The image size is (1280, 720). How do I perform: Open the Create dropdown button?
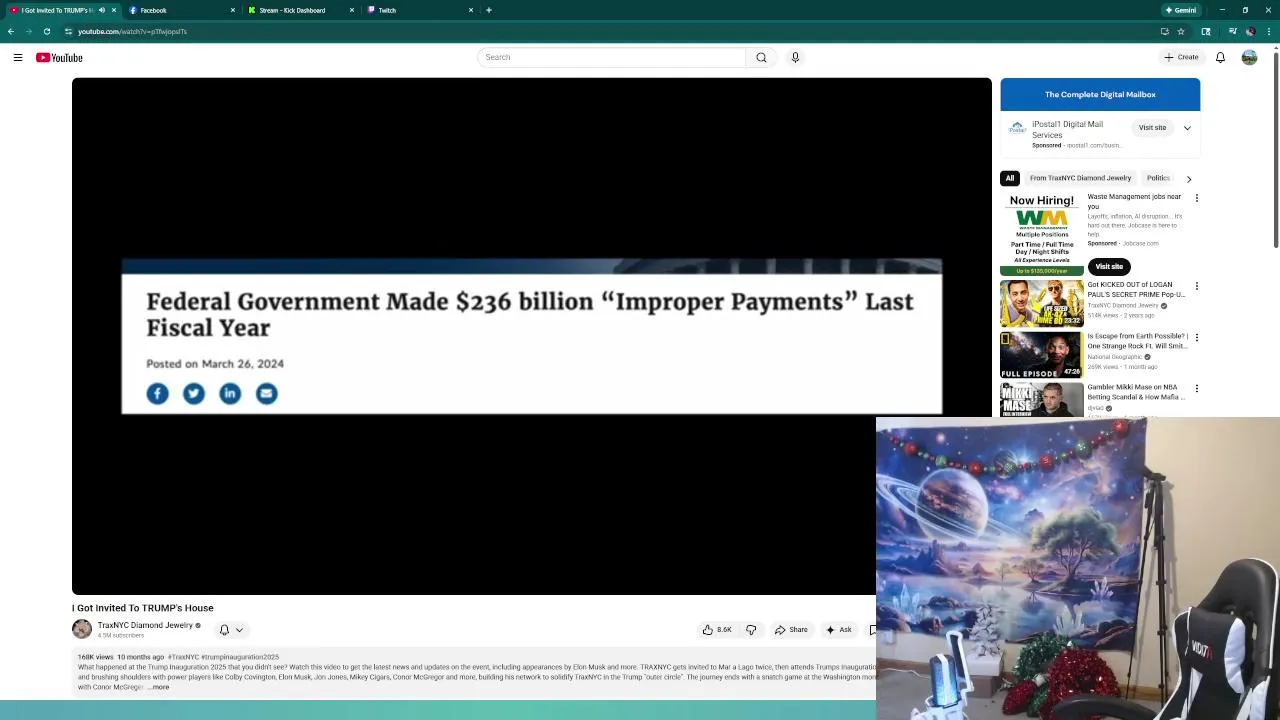coord(1181,57)
